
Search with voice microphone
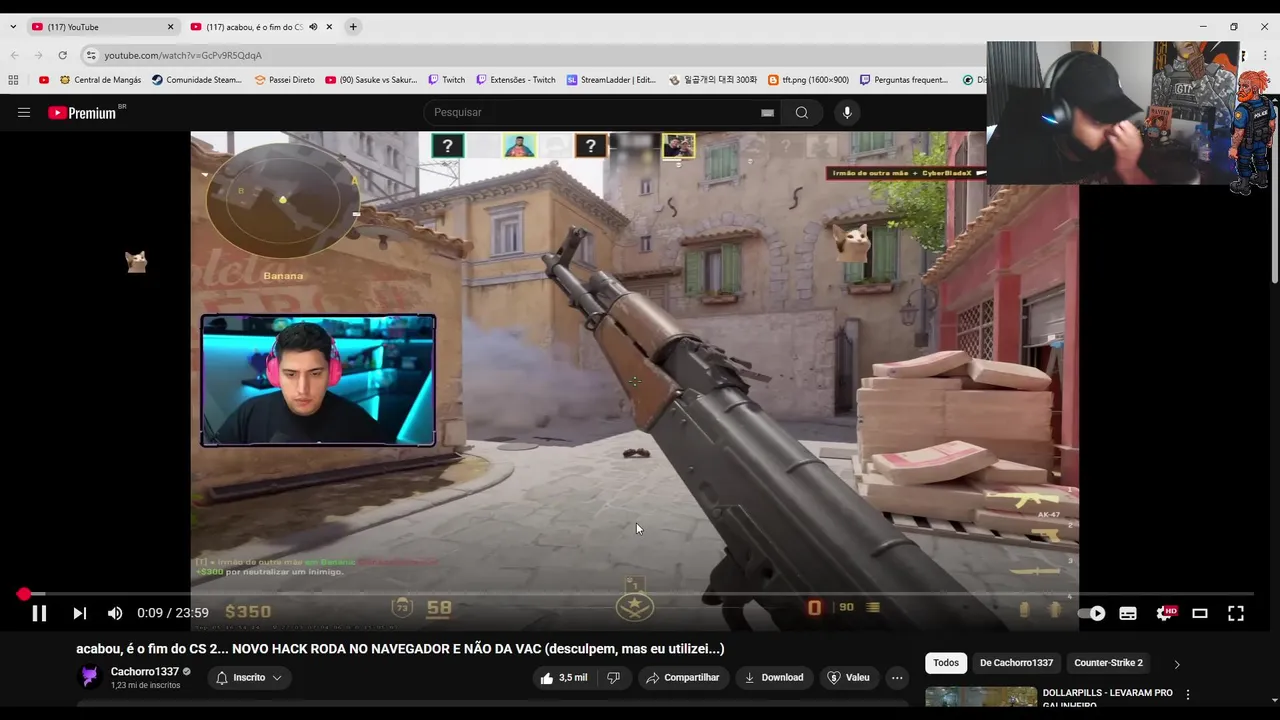tap(847, 112)
